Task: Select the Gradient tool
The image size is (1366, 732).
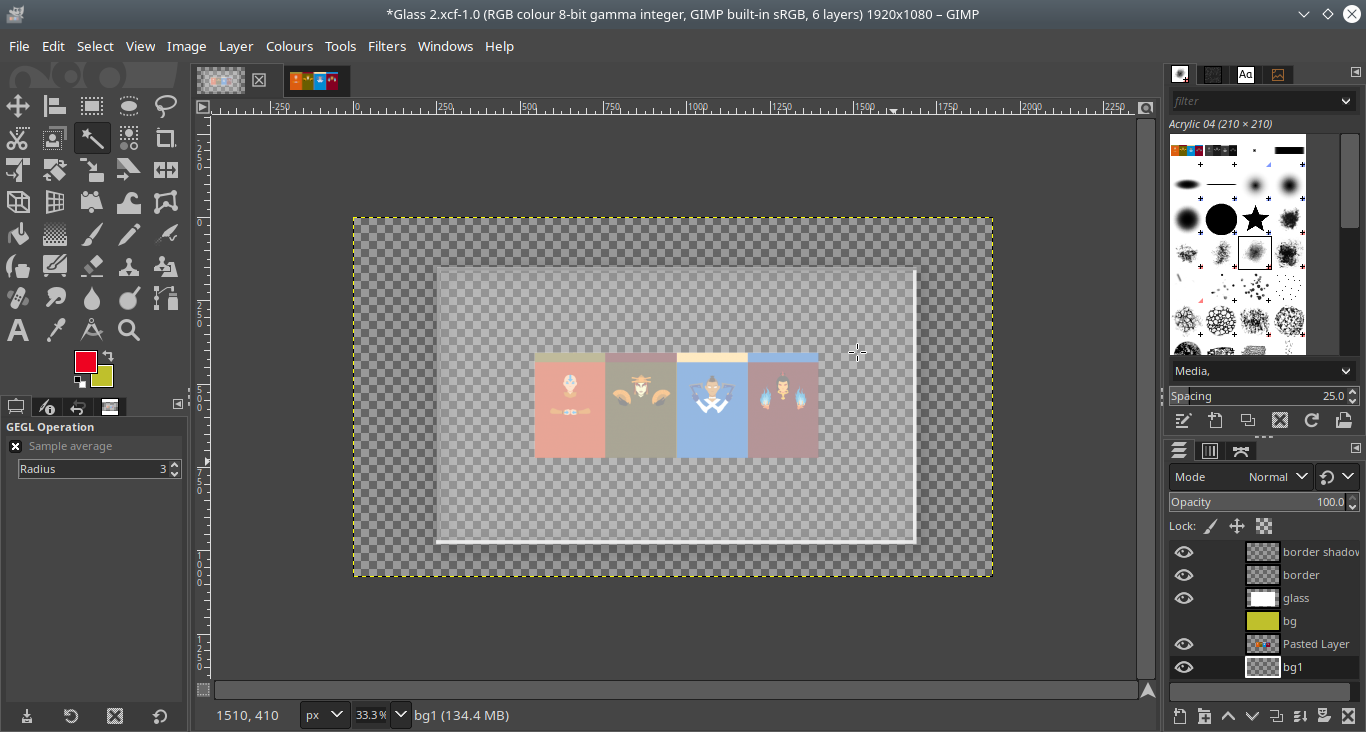Action: click(55, 234)
